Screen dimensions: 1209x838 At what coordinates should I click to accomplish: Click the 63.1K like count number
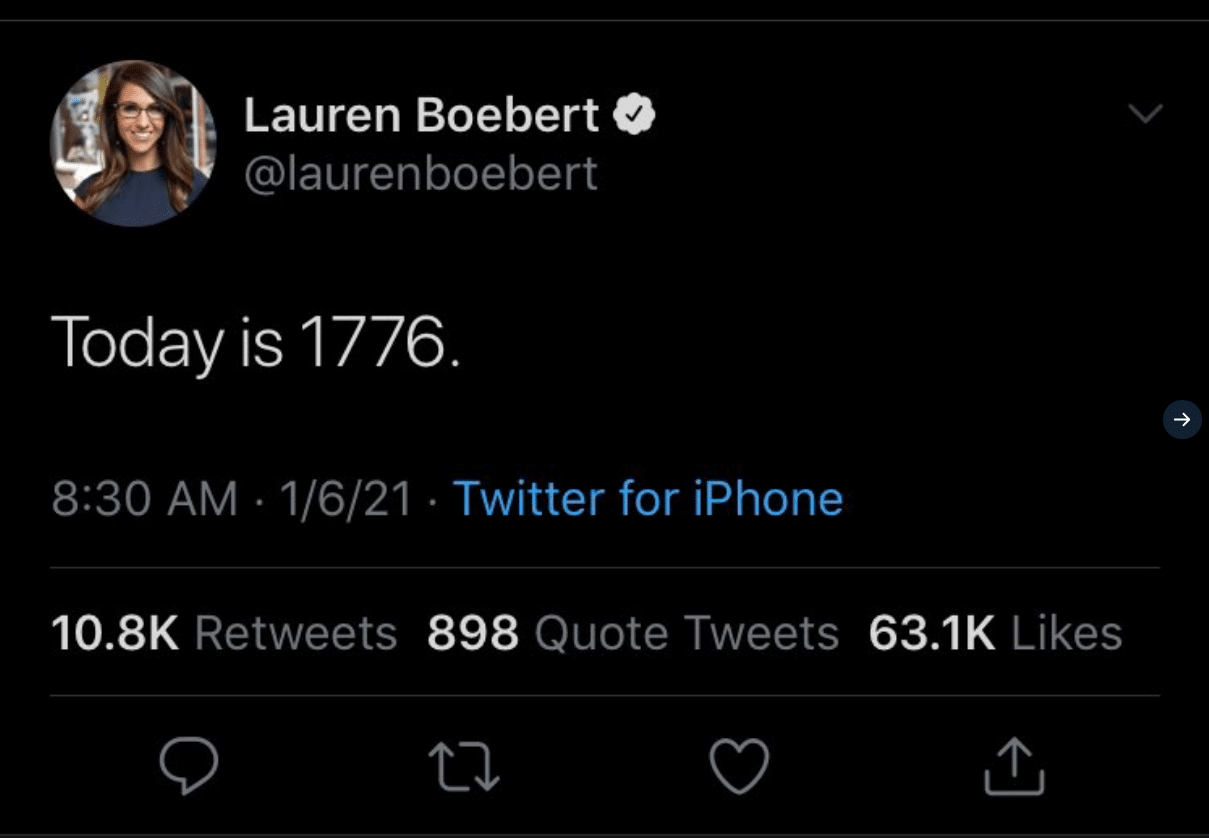click(x=931, y=633)
